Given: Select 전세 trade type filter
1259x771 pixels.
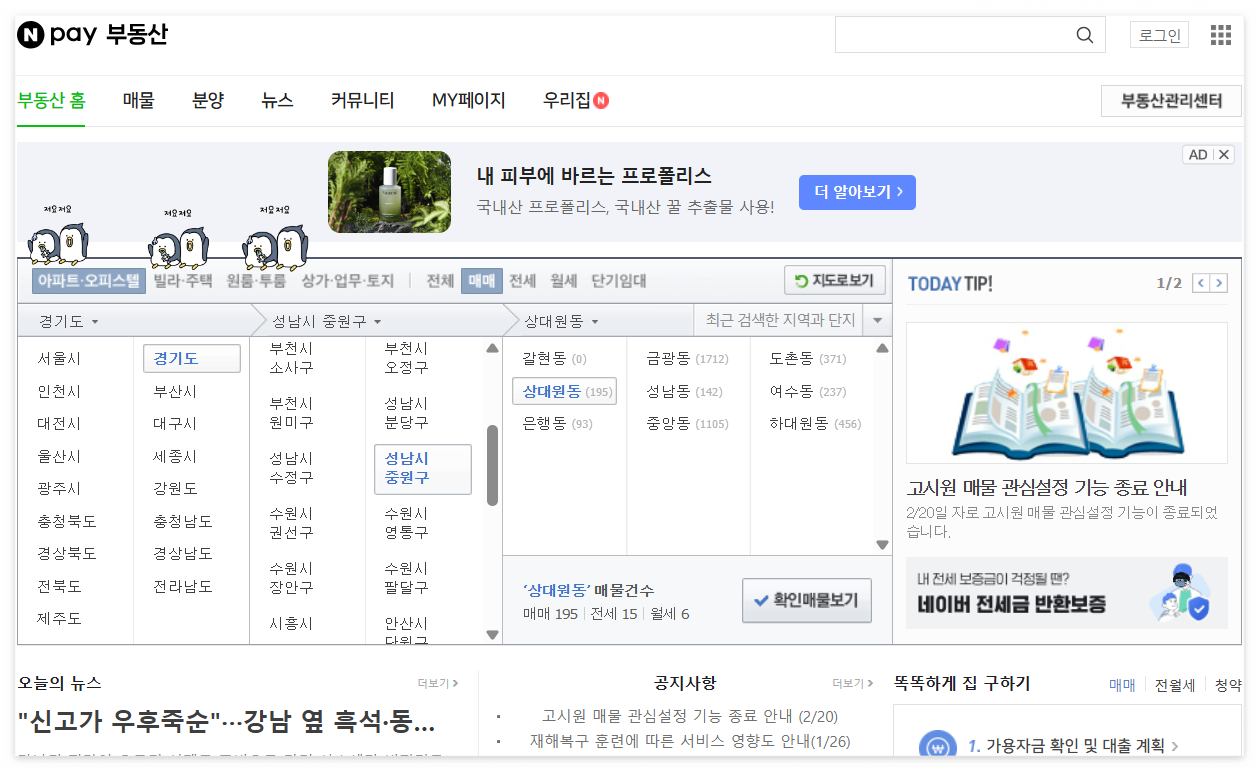Looking at the screenshot, I should tap(523, 281).
